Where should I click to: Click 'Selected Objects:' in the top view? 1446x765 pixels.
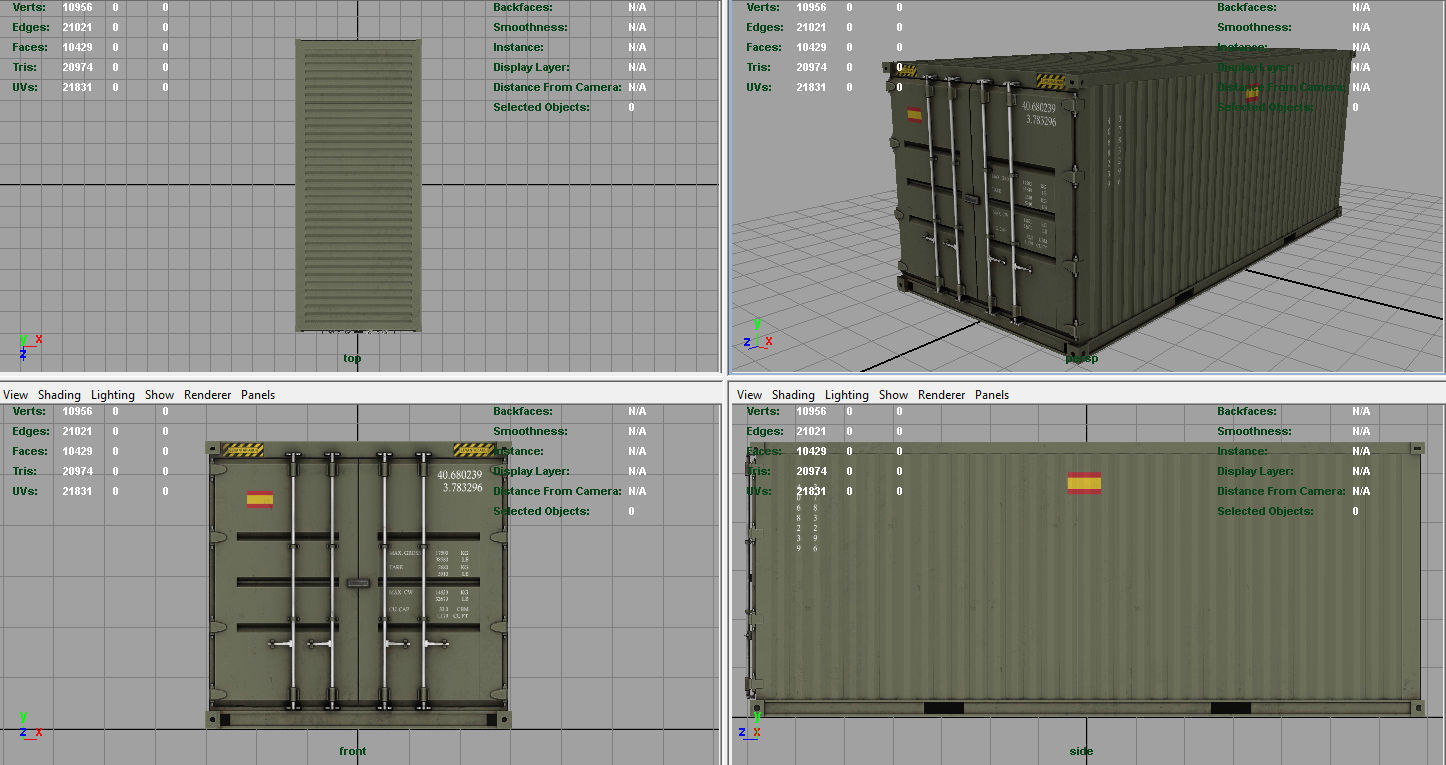point(541,107)
